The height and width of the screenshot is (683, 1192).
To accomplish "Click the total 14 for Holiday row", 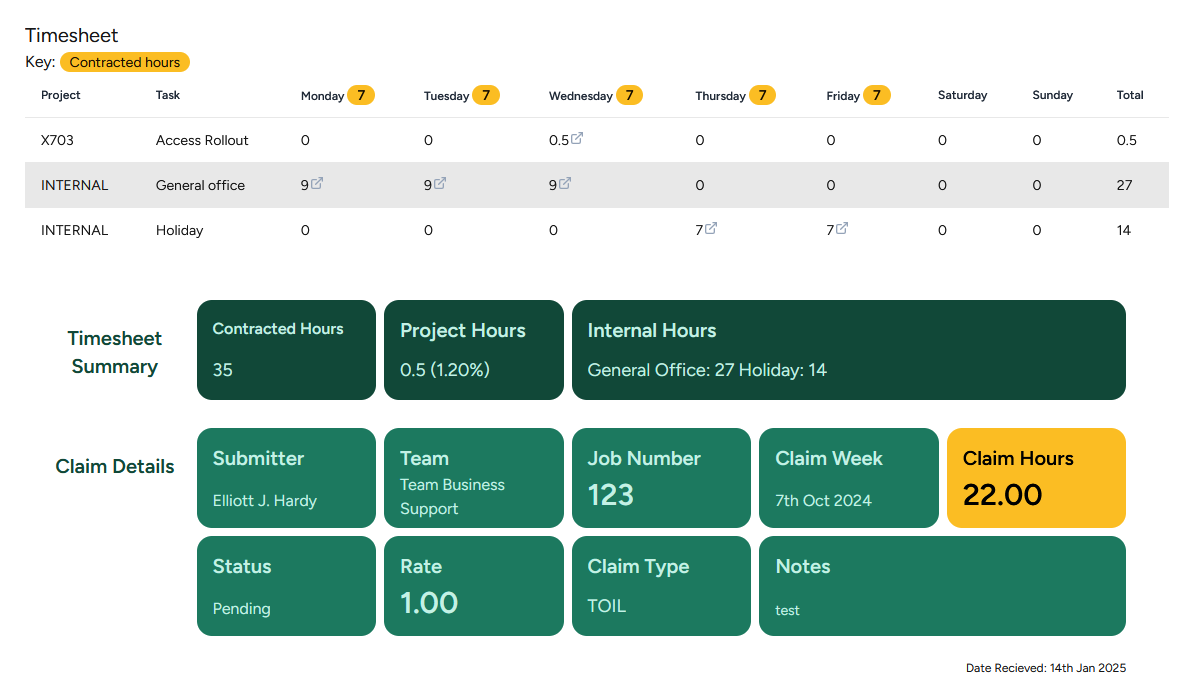I will [x=1124, y=230].
